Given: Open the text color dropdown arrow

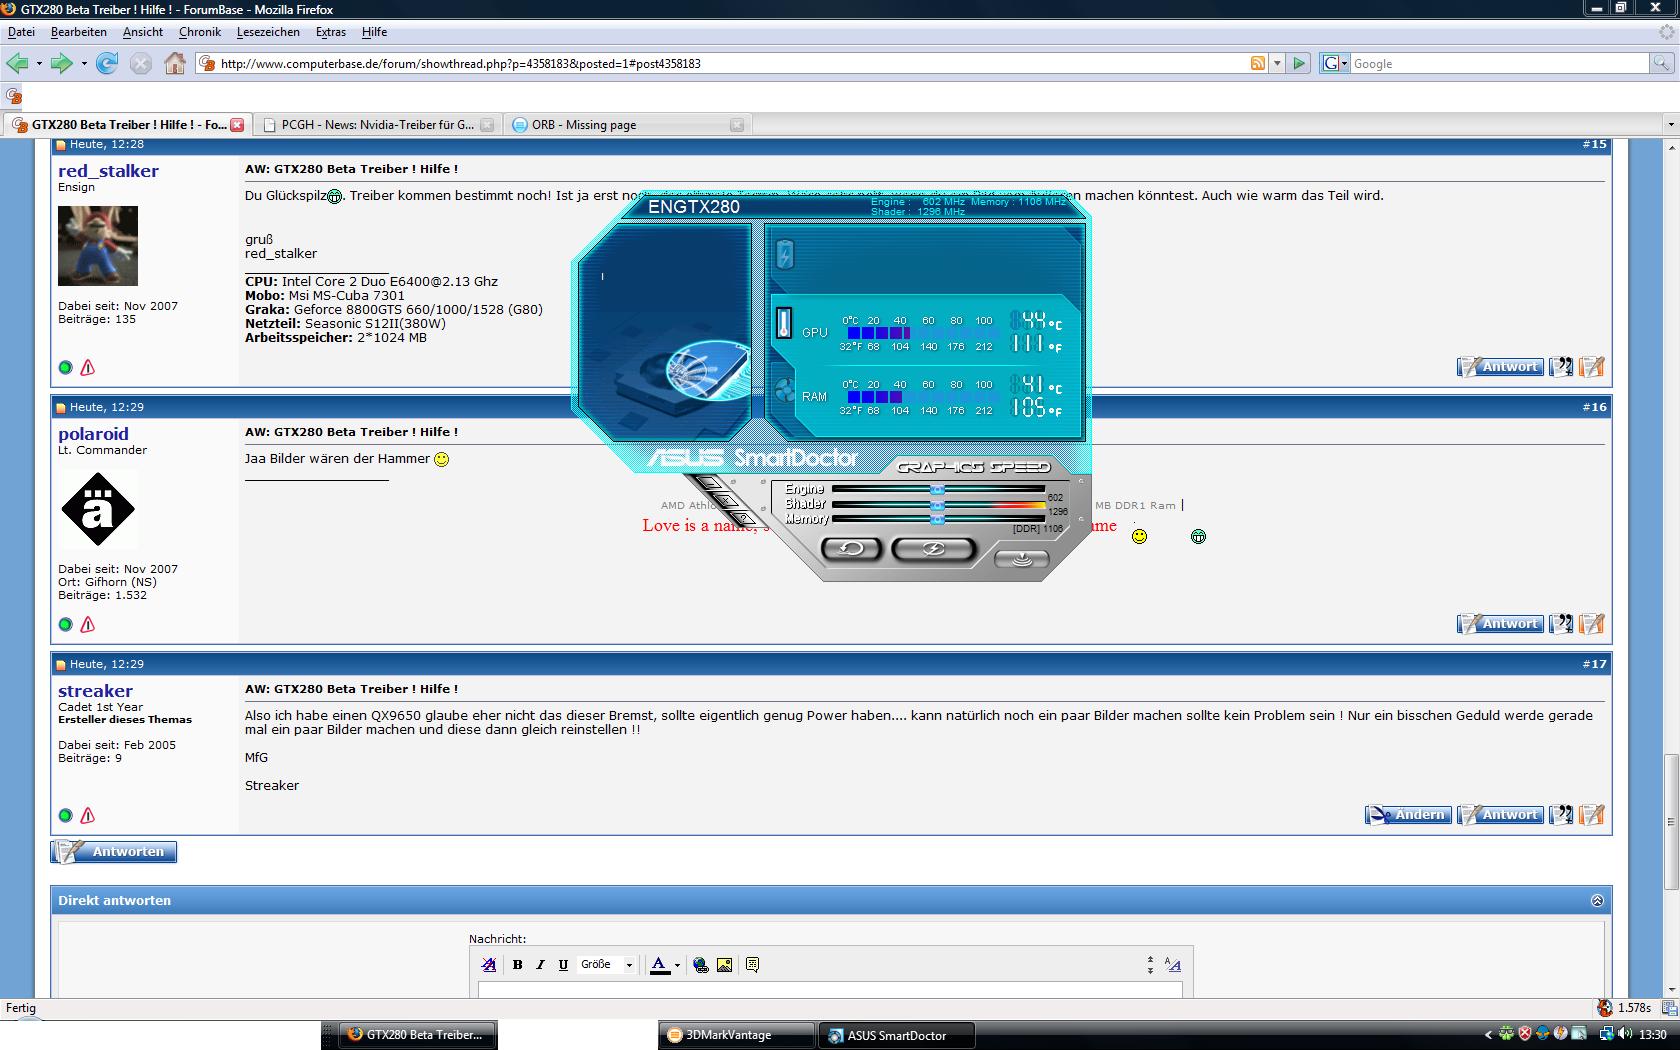Looking at the screenshot, I should click(677, 965).
